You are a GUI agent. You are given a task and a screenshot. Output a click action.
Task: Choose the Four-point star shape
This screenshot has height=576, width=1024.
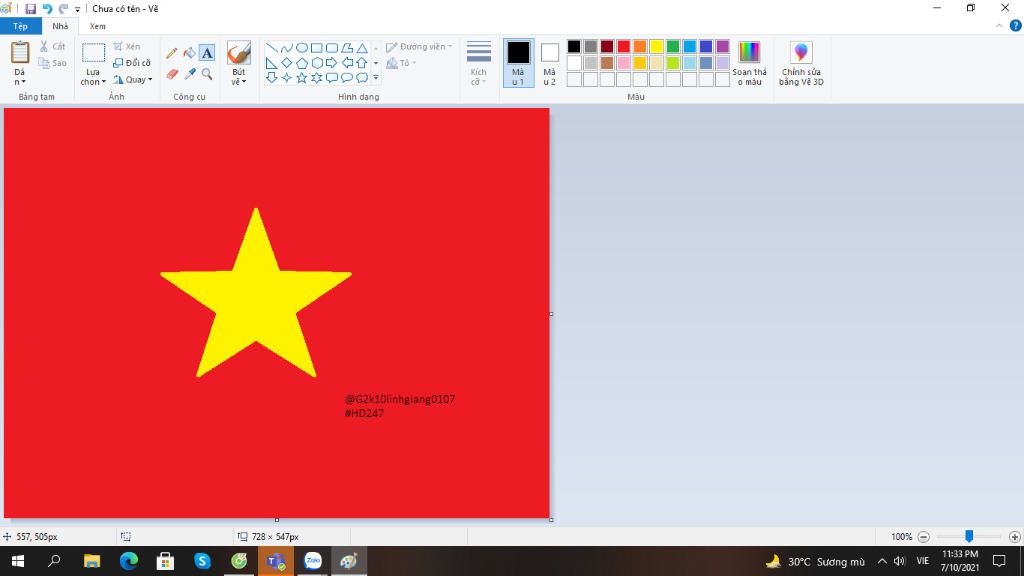[x=287, y=78]
